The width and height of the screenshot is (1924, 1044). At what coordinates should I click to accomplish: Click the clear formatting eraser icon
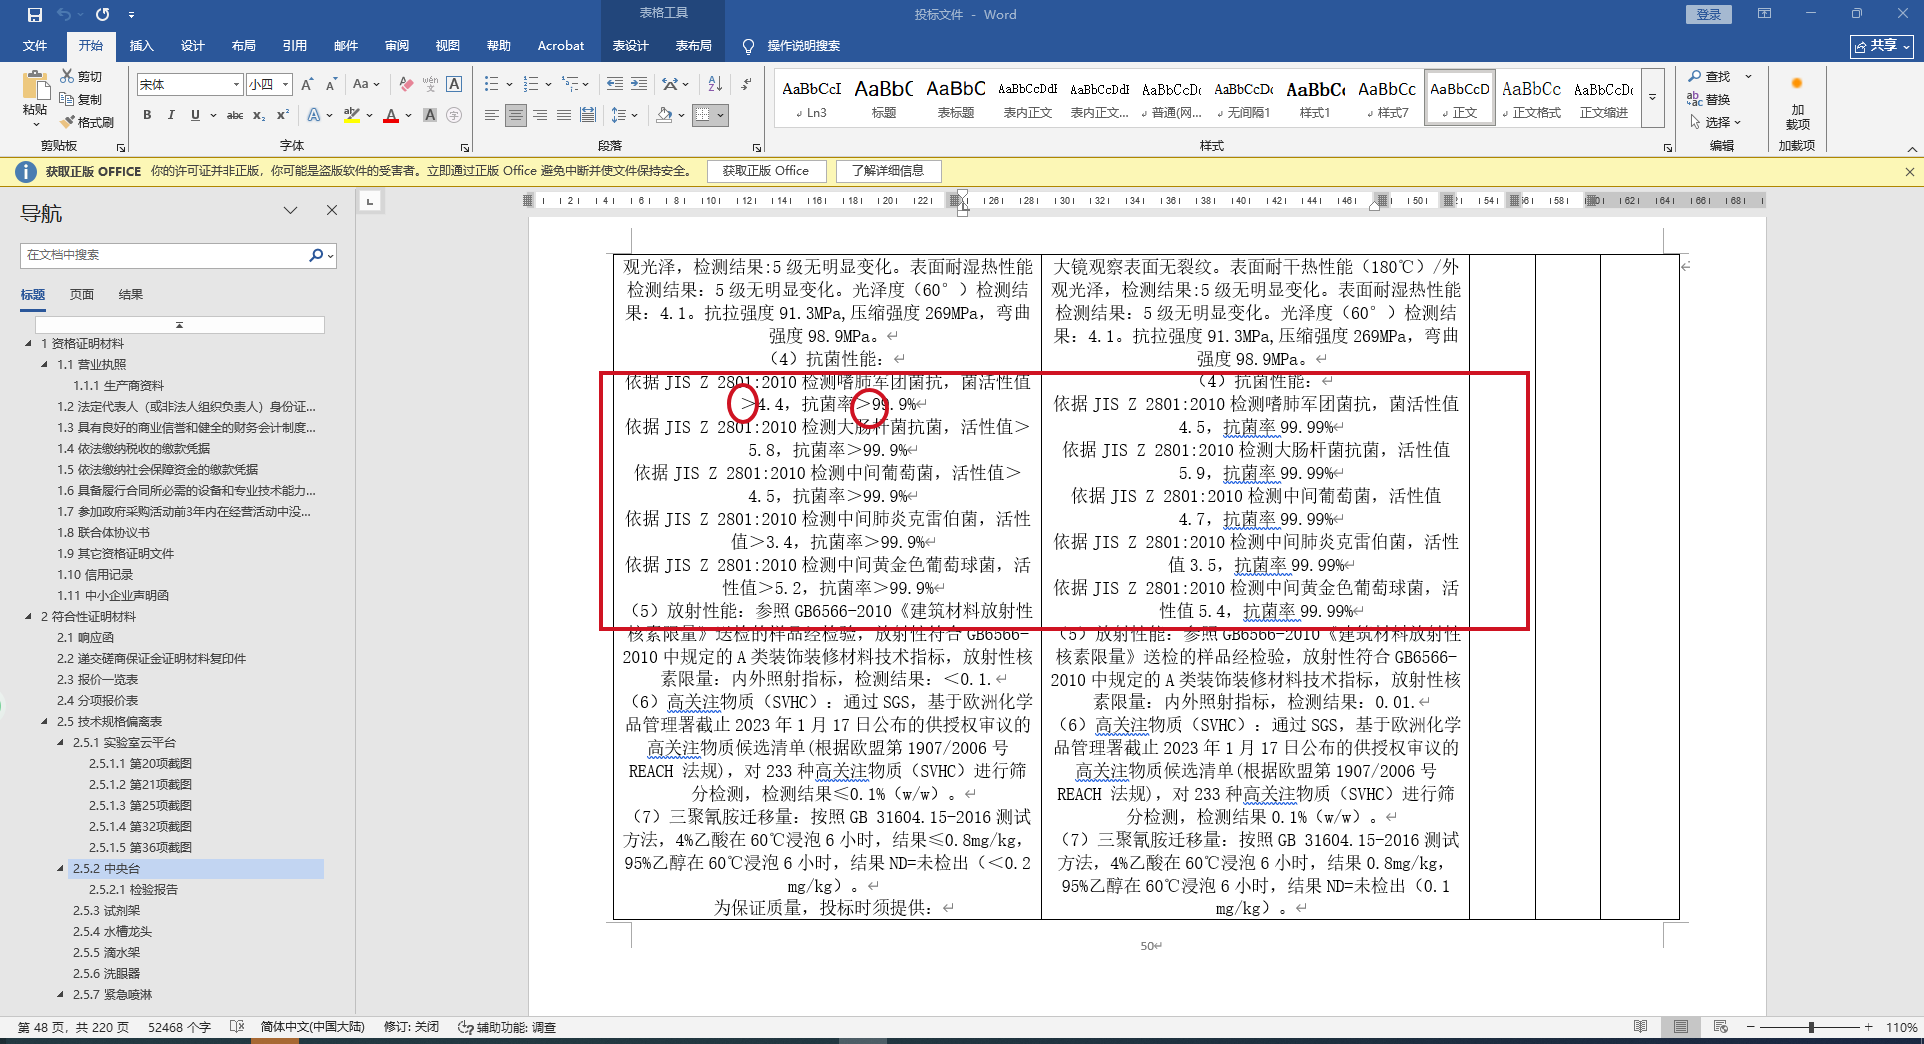[406, 85]
